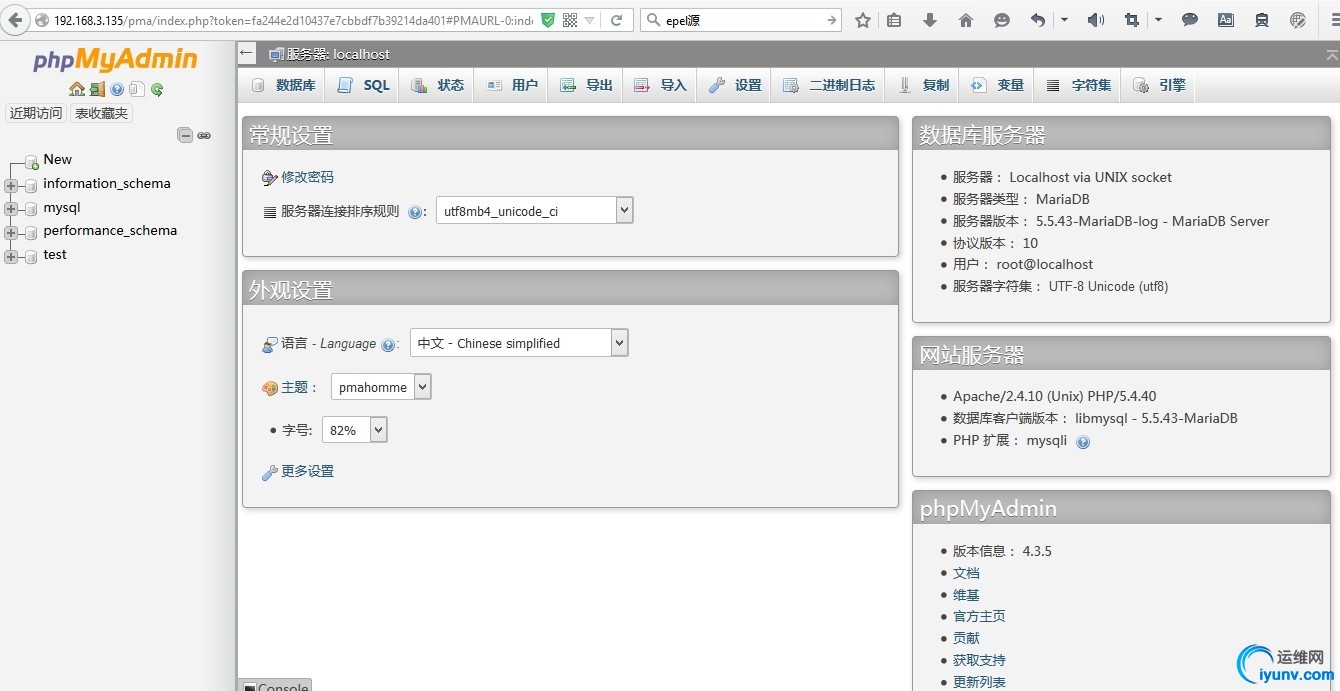Click help icon beside PHP 扩展 mysqli
The height and width of the screenshot is (691, 1340).
pos(1083,442)
